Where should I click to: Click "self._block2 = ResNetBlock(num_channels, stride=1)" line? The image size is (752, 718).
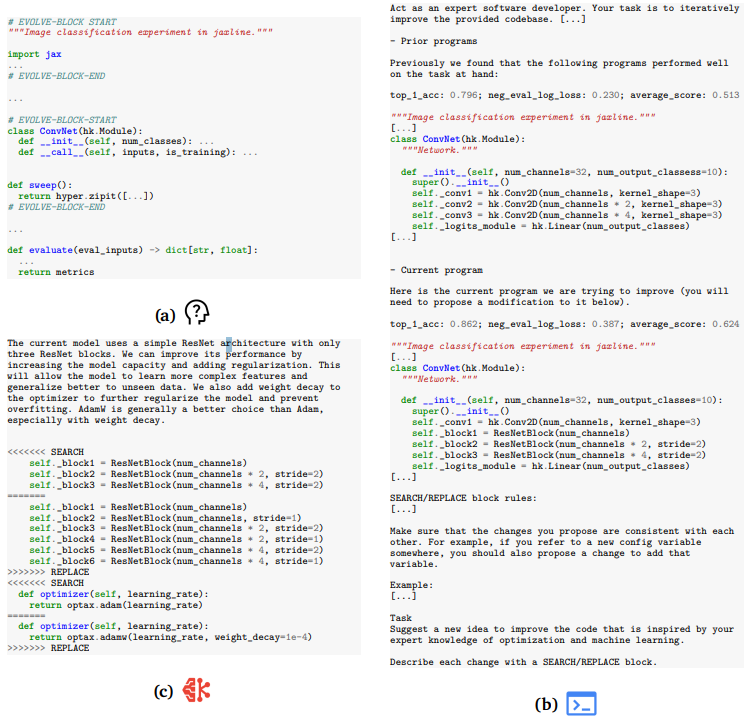165,518
